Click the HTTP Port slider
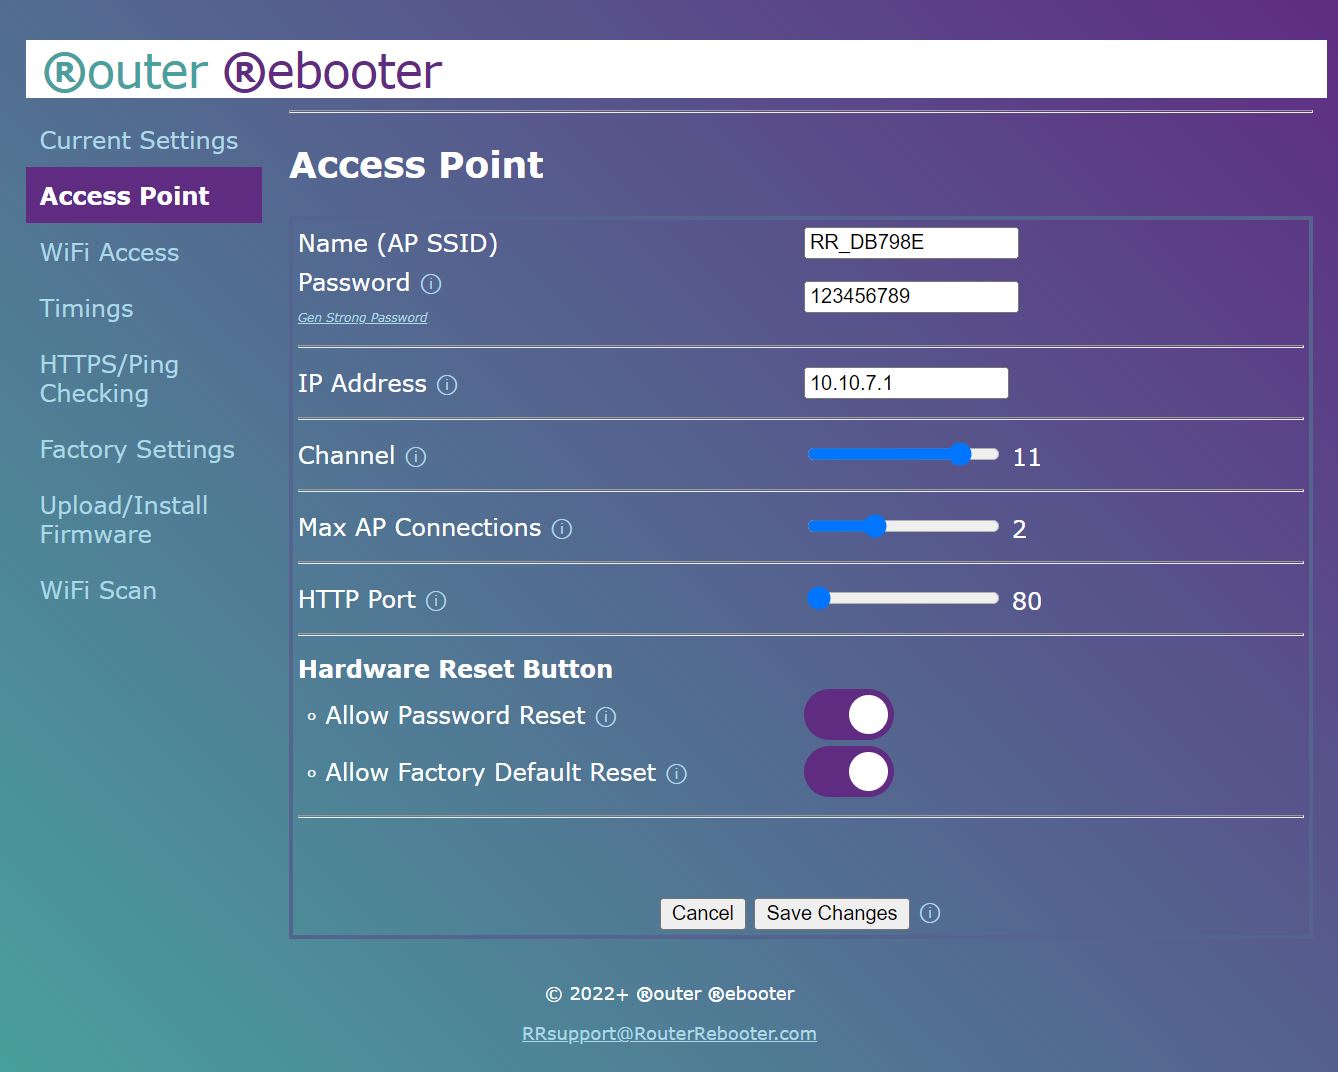The image size is (1338, 1072). point(903,598)
